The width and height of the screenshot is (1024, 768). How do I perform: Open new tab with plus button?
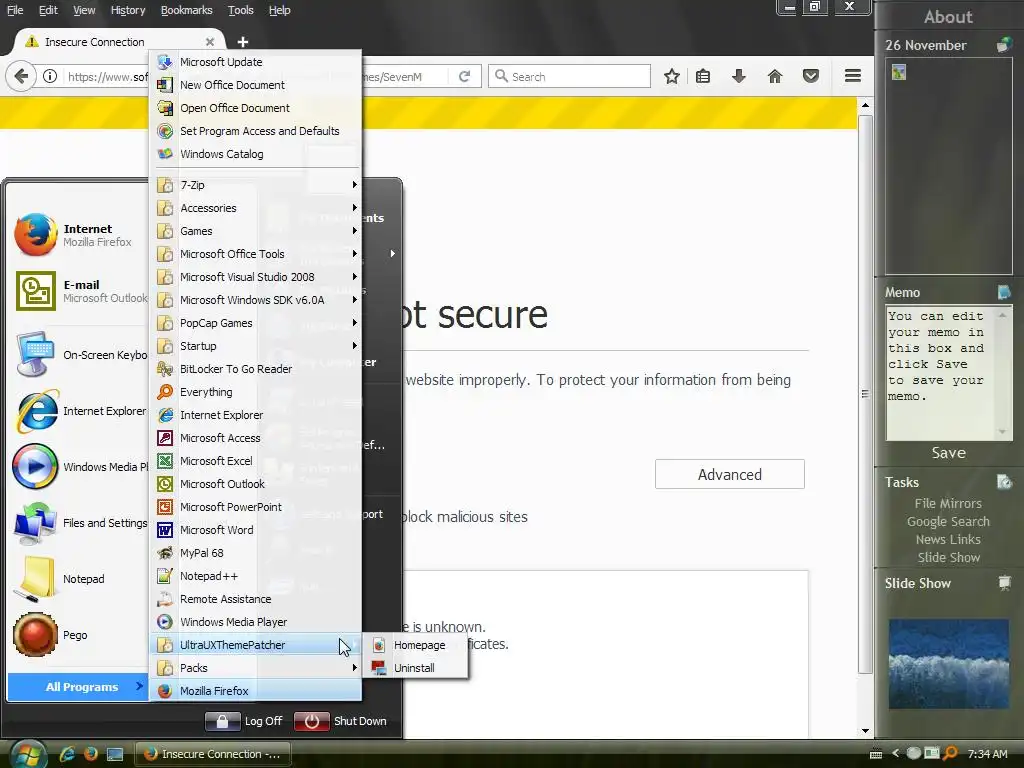(x=242, y=42)
